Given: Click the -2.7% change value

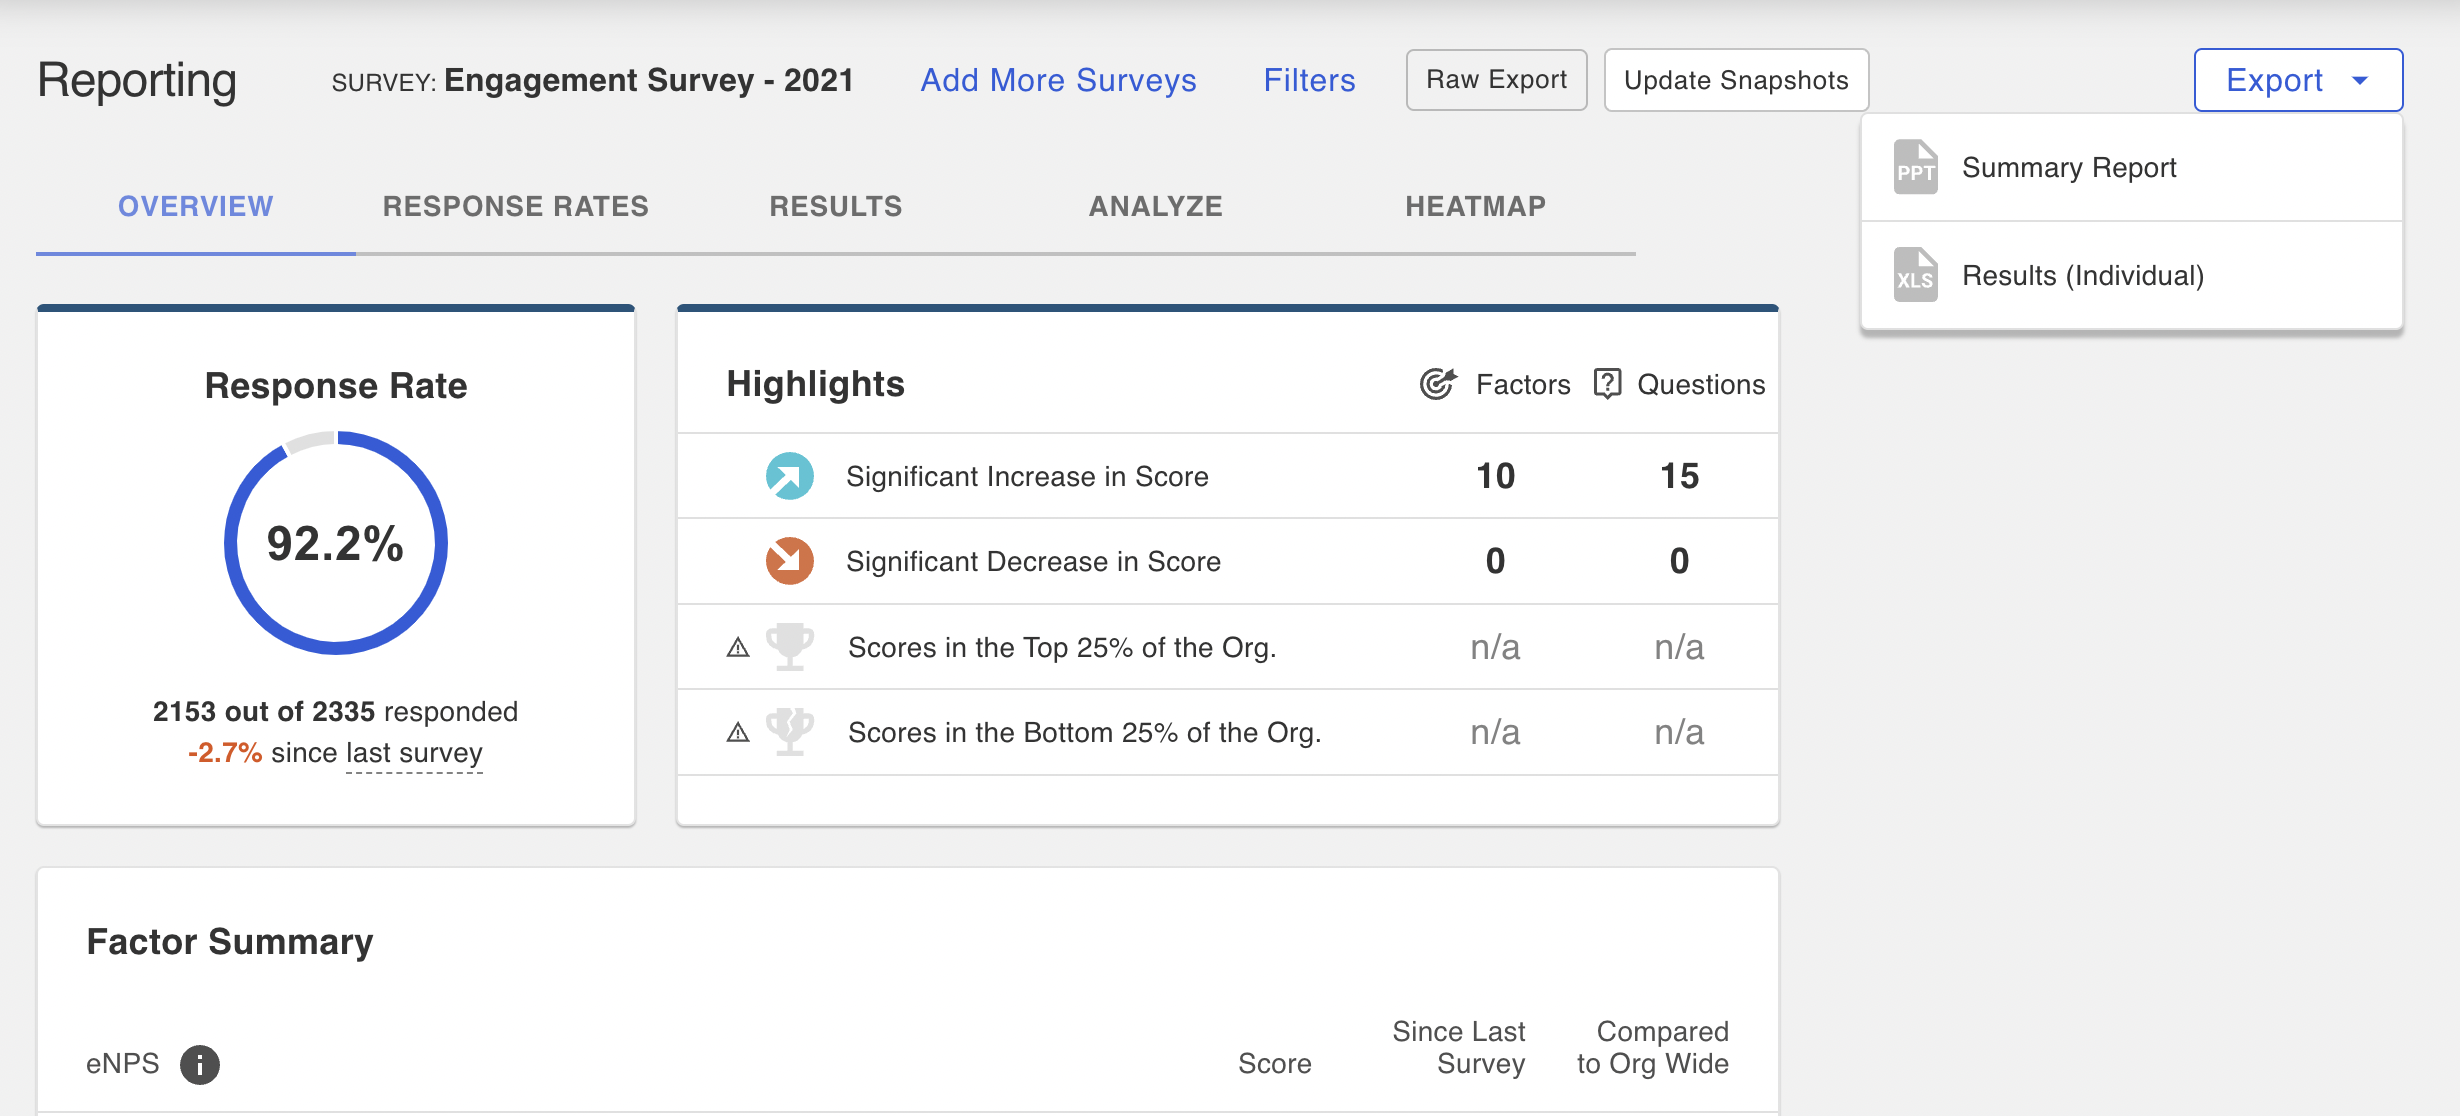Looking at the screenshot, I should [x=225, y=753].
